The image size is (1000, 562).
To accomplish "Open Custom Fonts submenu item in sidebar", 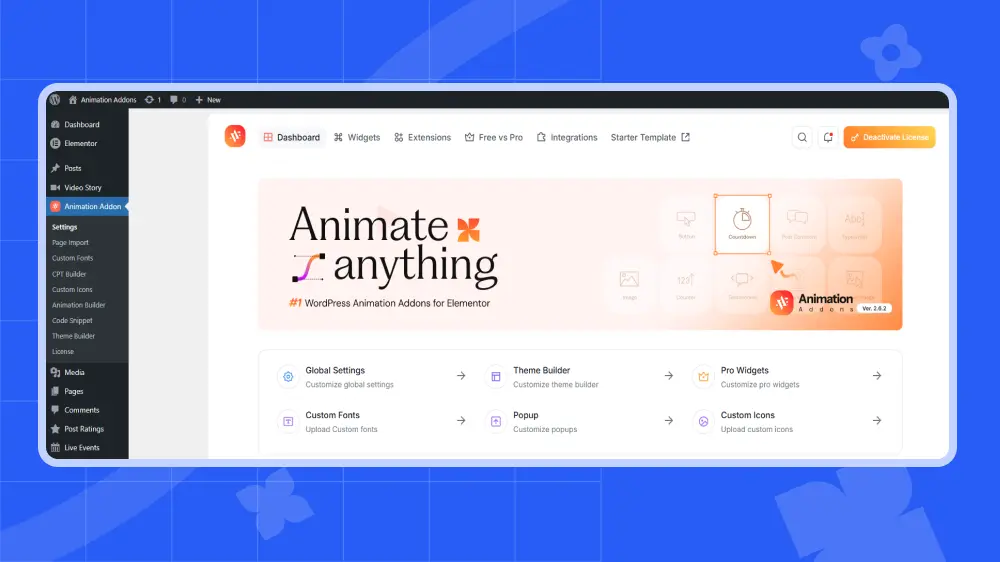I will pyautogui.click(x=72, y=258).
